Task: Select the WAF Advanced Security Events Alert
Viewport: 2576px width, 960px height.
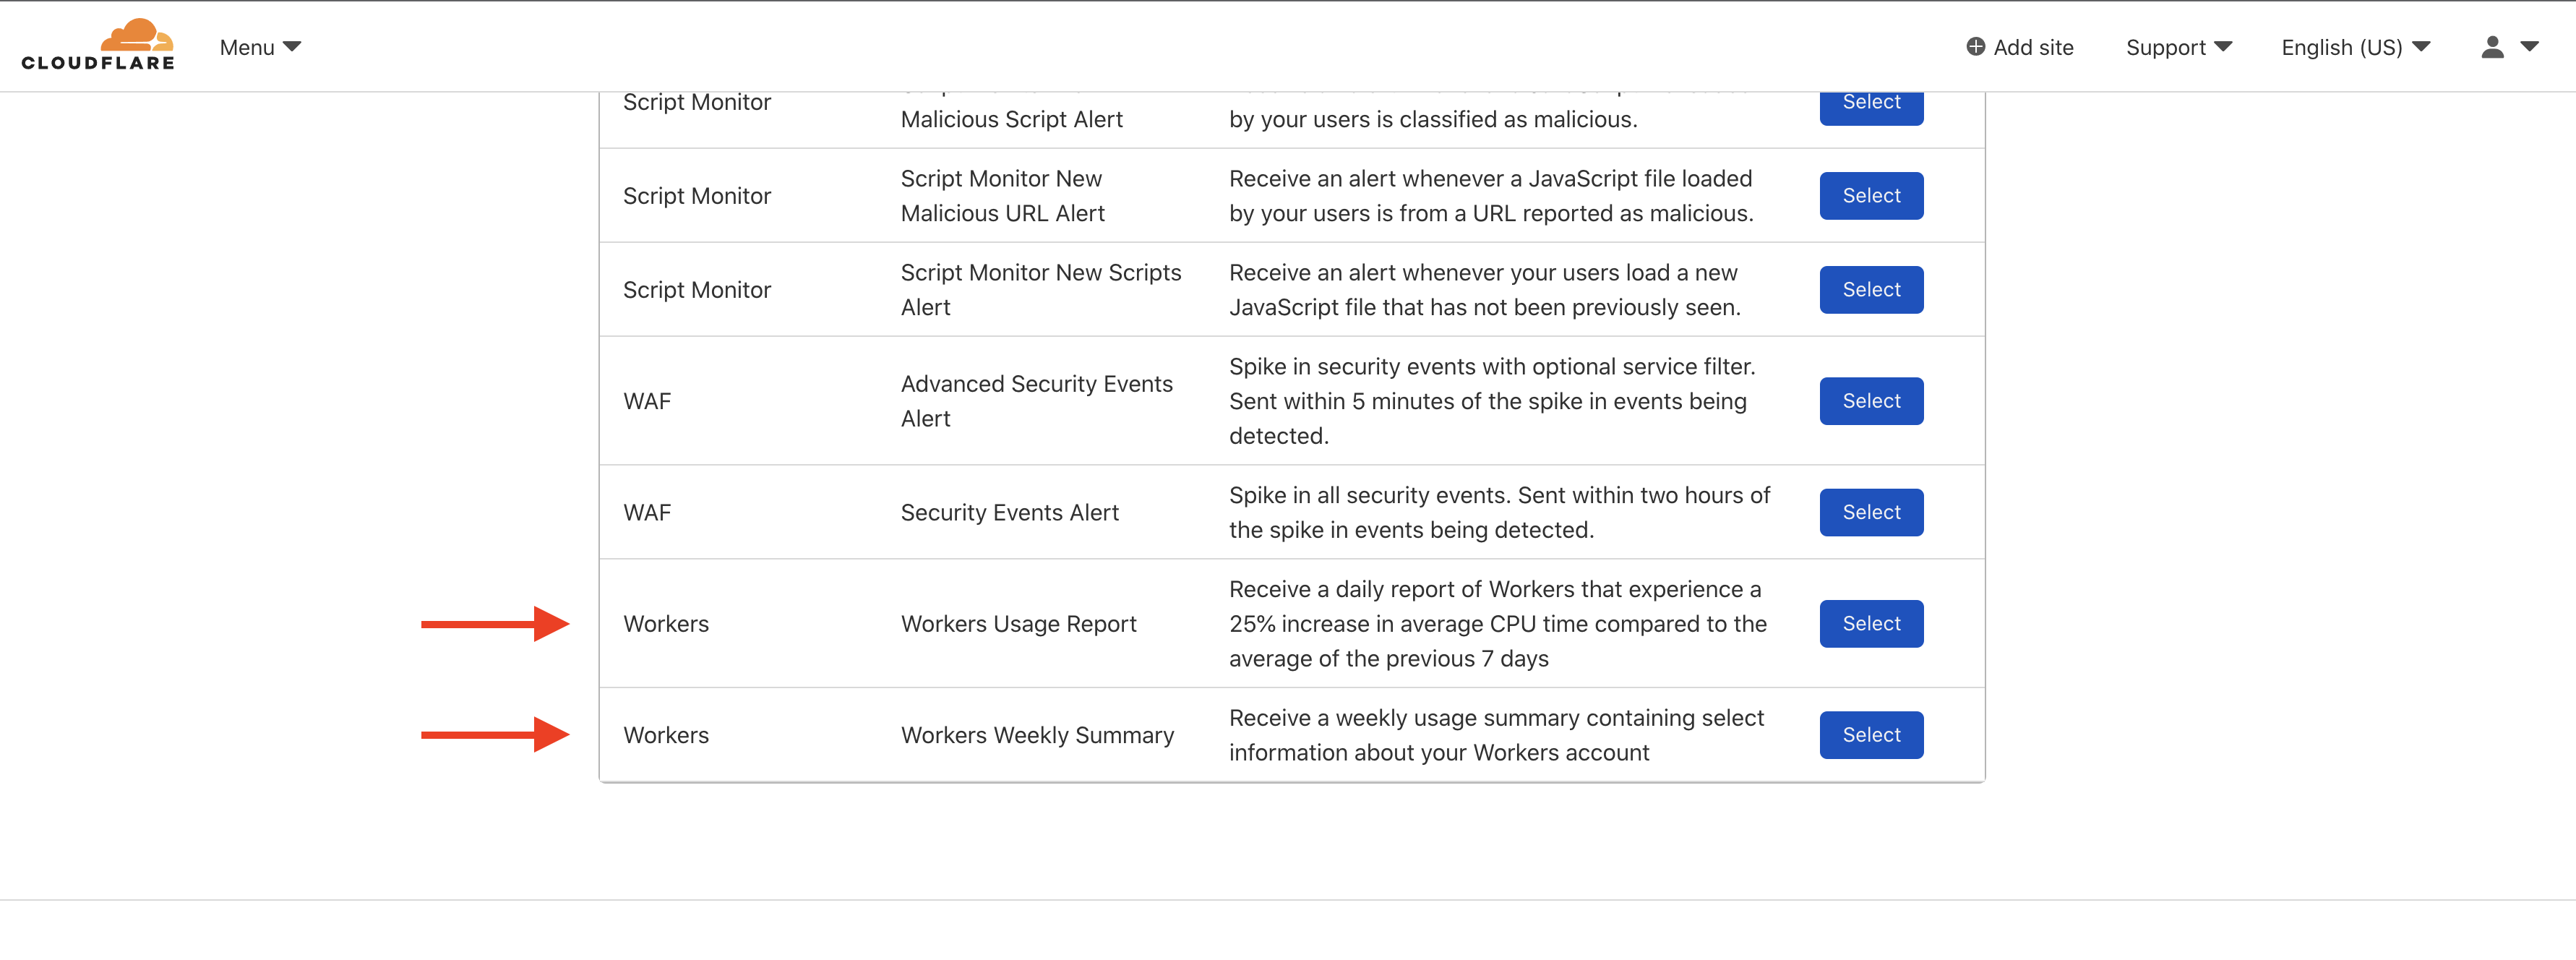Action: pyautogui.click(x=1871, y=400)
